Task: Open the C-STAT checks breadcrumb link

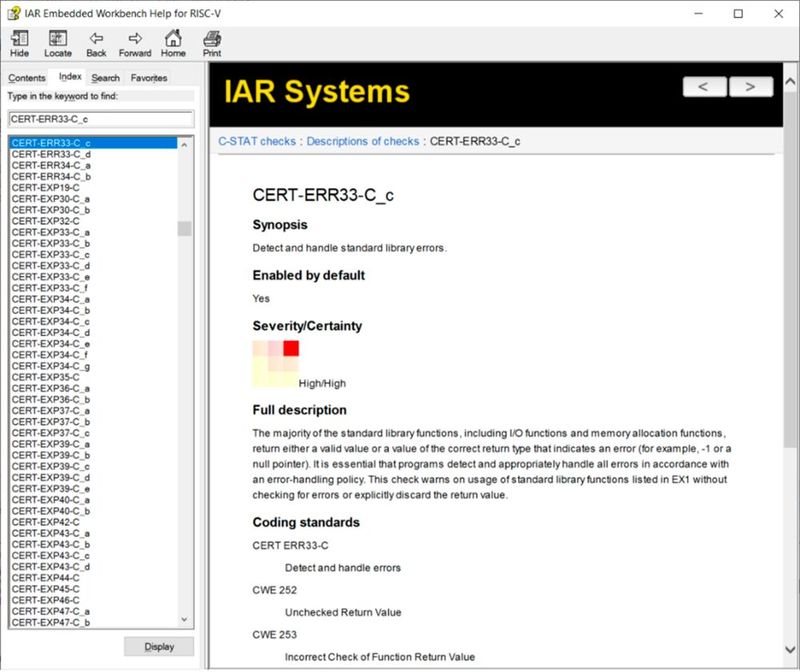Action: click(257, 141)
